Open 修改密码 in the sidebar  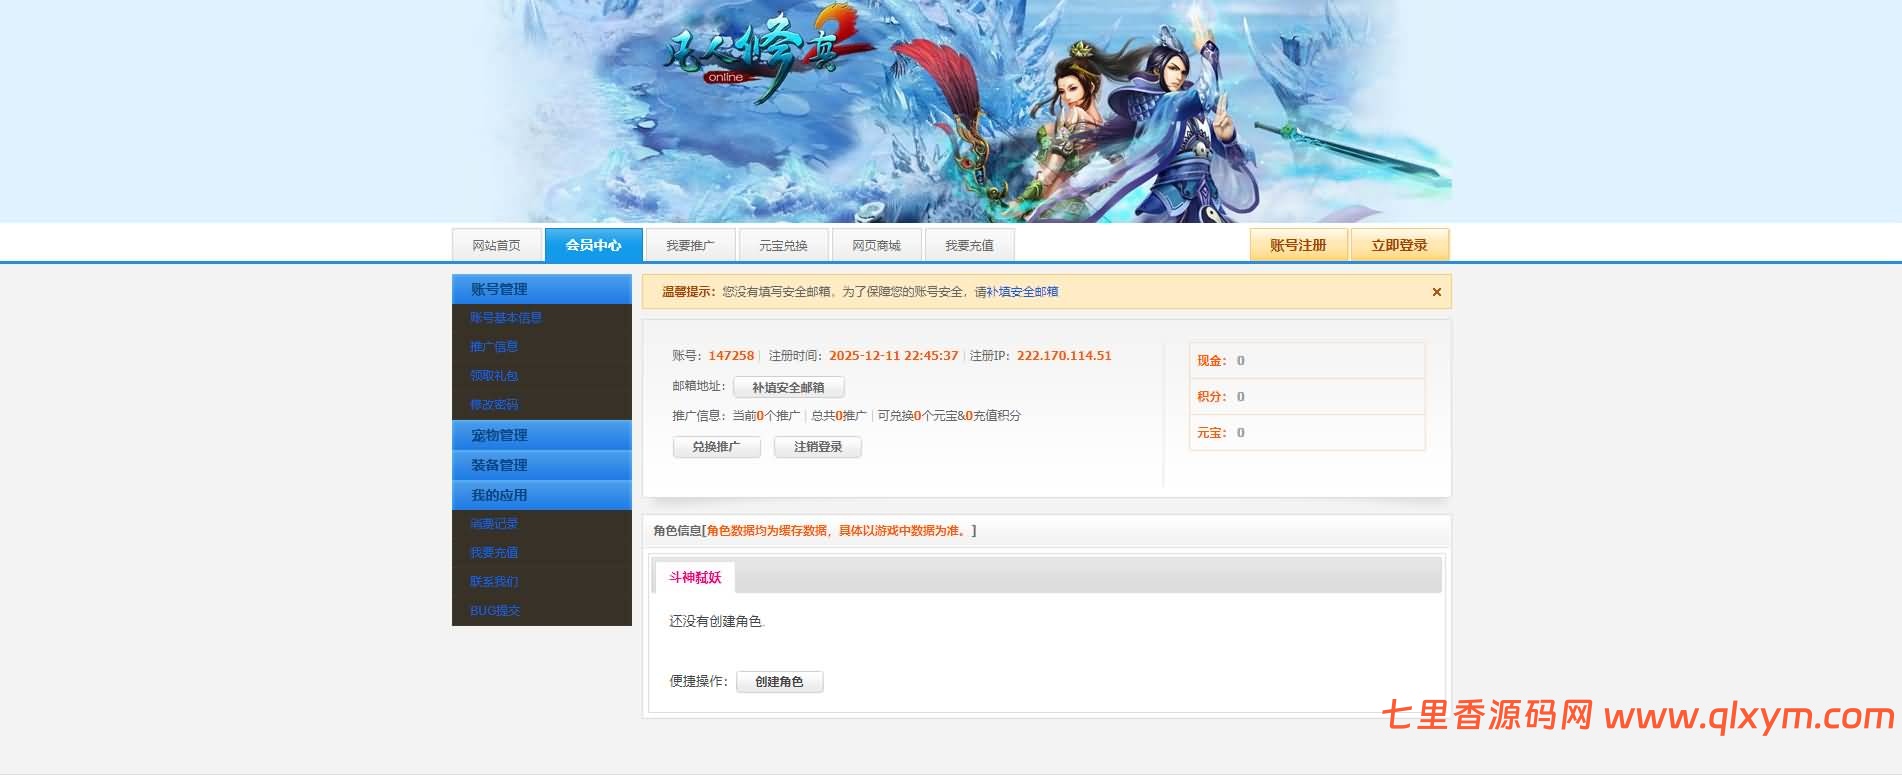coord(494,405)
